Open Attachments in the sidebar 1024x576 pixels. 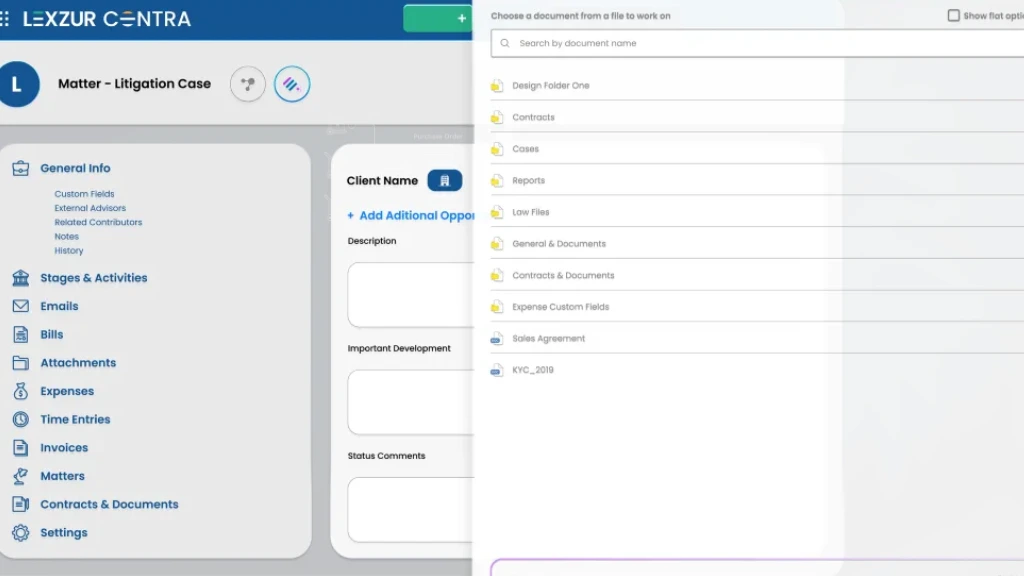point(78,363)
